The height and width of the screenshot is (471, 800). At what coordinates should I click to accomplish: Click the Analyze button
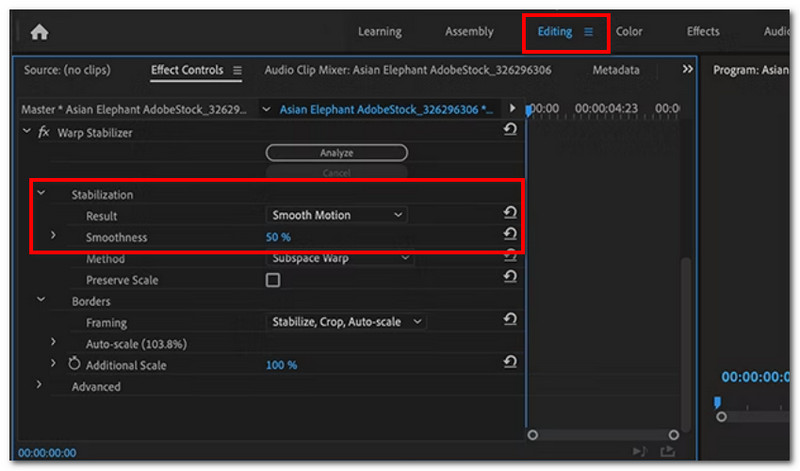click(337, 153)
